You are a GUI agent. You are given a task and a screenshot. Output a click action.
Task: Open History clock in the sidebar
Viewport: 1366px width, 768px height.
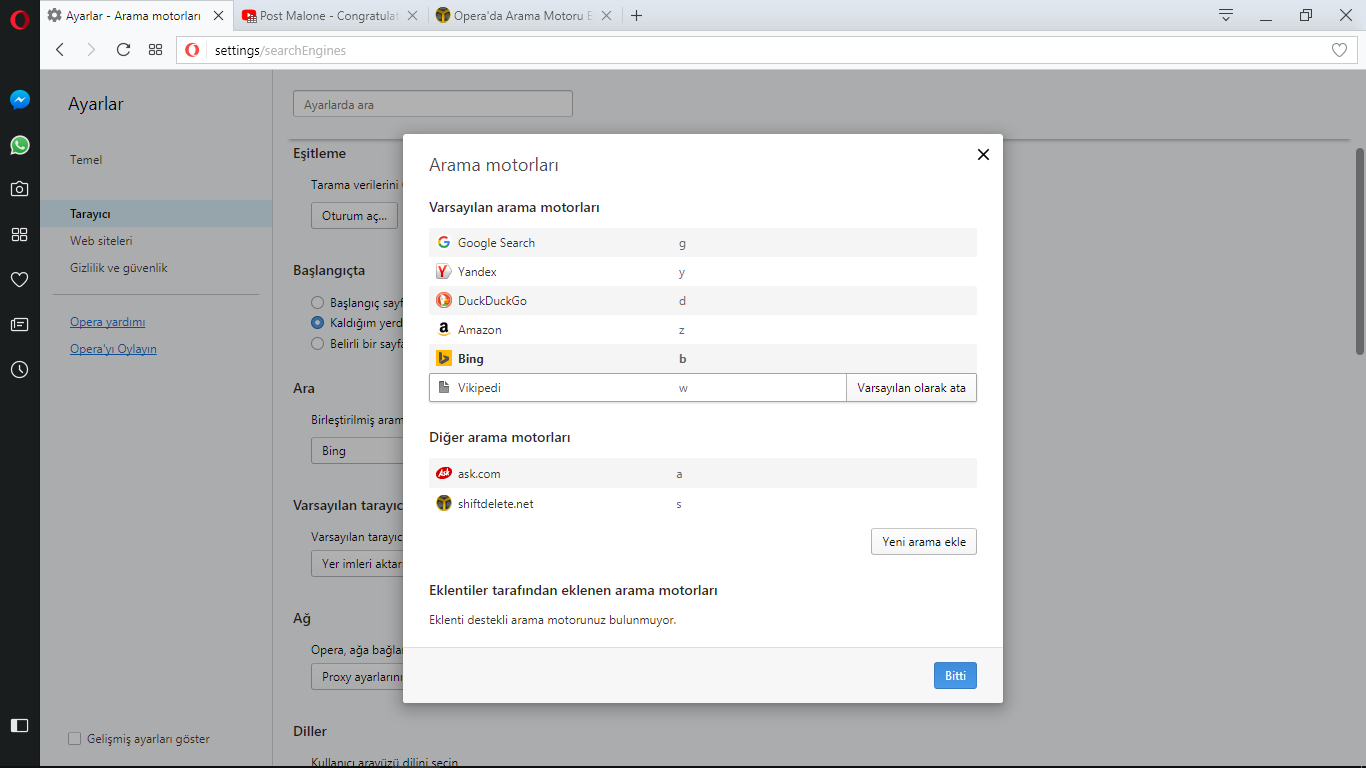(x=20, y=369)
